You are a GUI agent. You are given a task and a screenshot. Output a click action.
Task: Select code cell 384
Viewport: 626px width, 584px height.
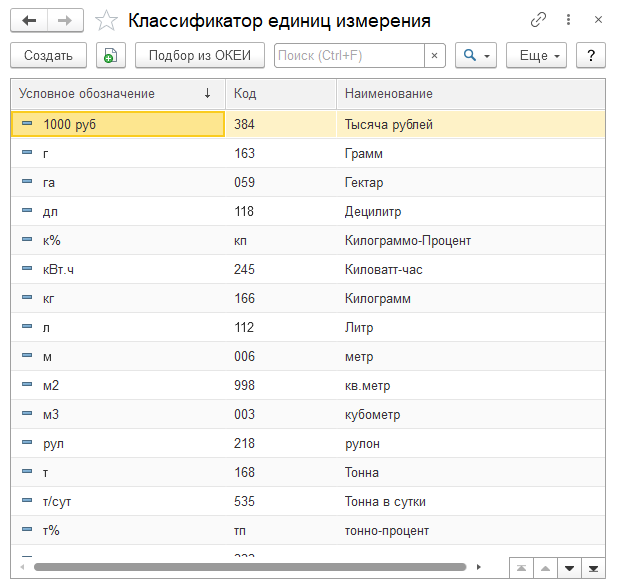pyautogui.click(x=281, y=124)
